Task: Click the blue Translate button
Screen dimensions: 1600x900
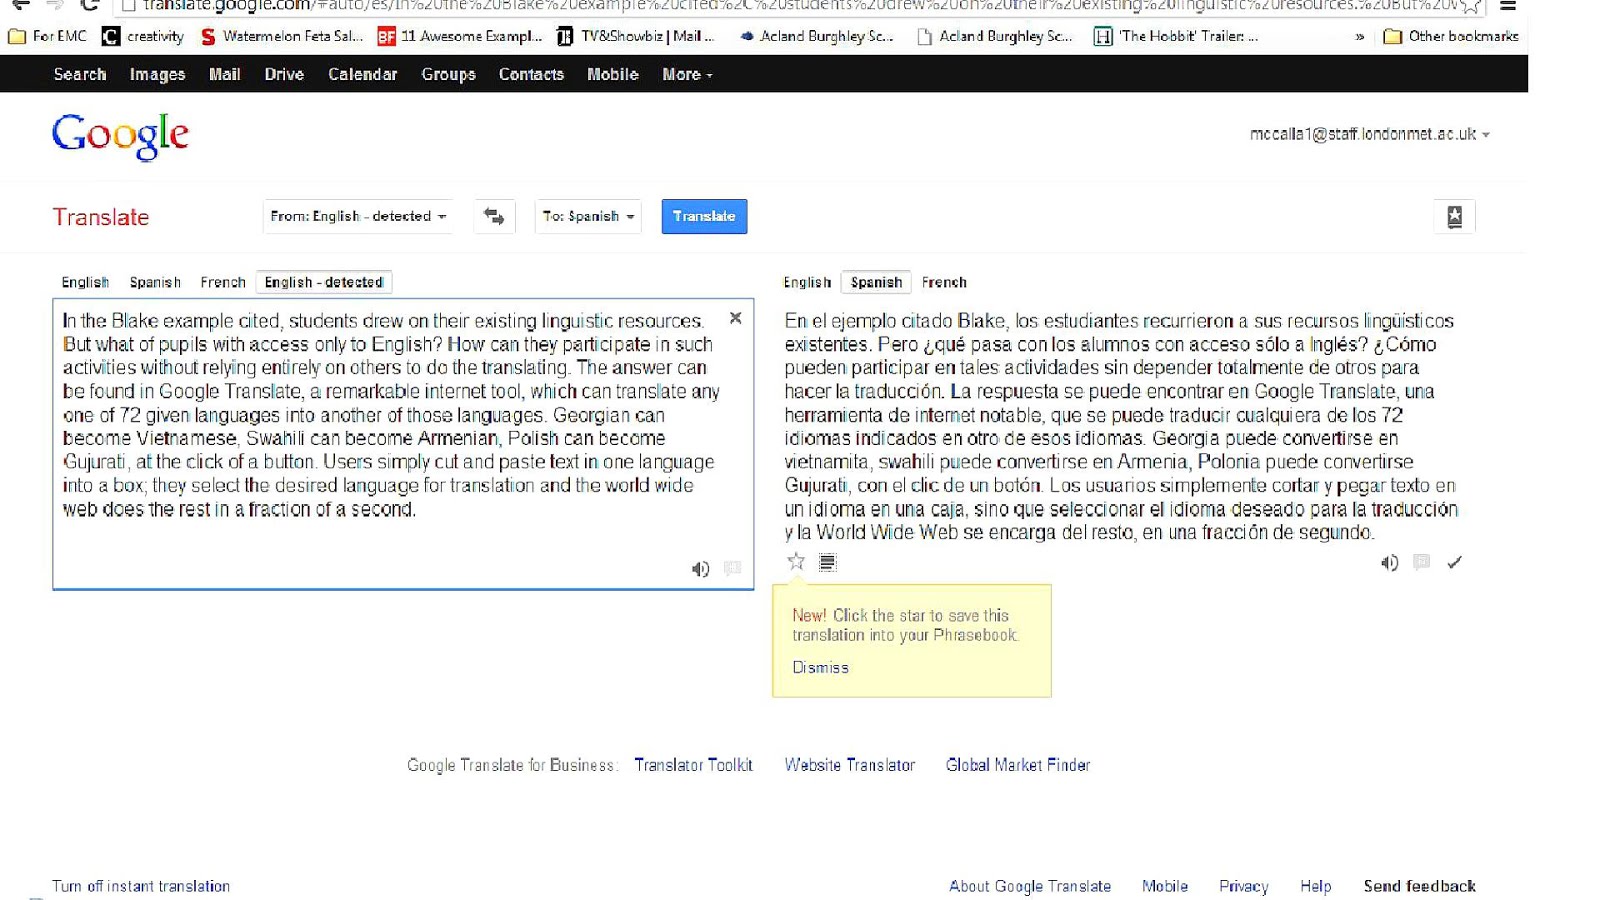Action: click(x=704, y=216)
